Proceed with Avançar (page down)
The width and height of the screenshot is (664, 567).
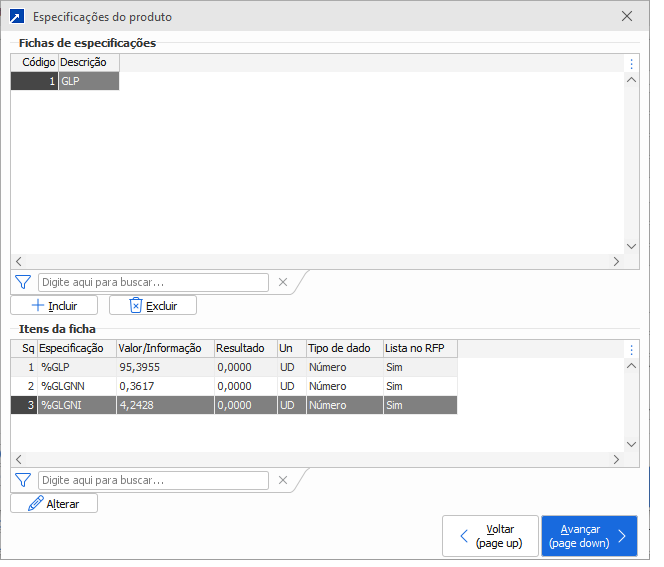[589, 536]
